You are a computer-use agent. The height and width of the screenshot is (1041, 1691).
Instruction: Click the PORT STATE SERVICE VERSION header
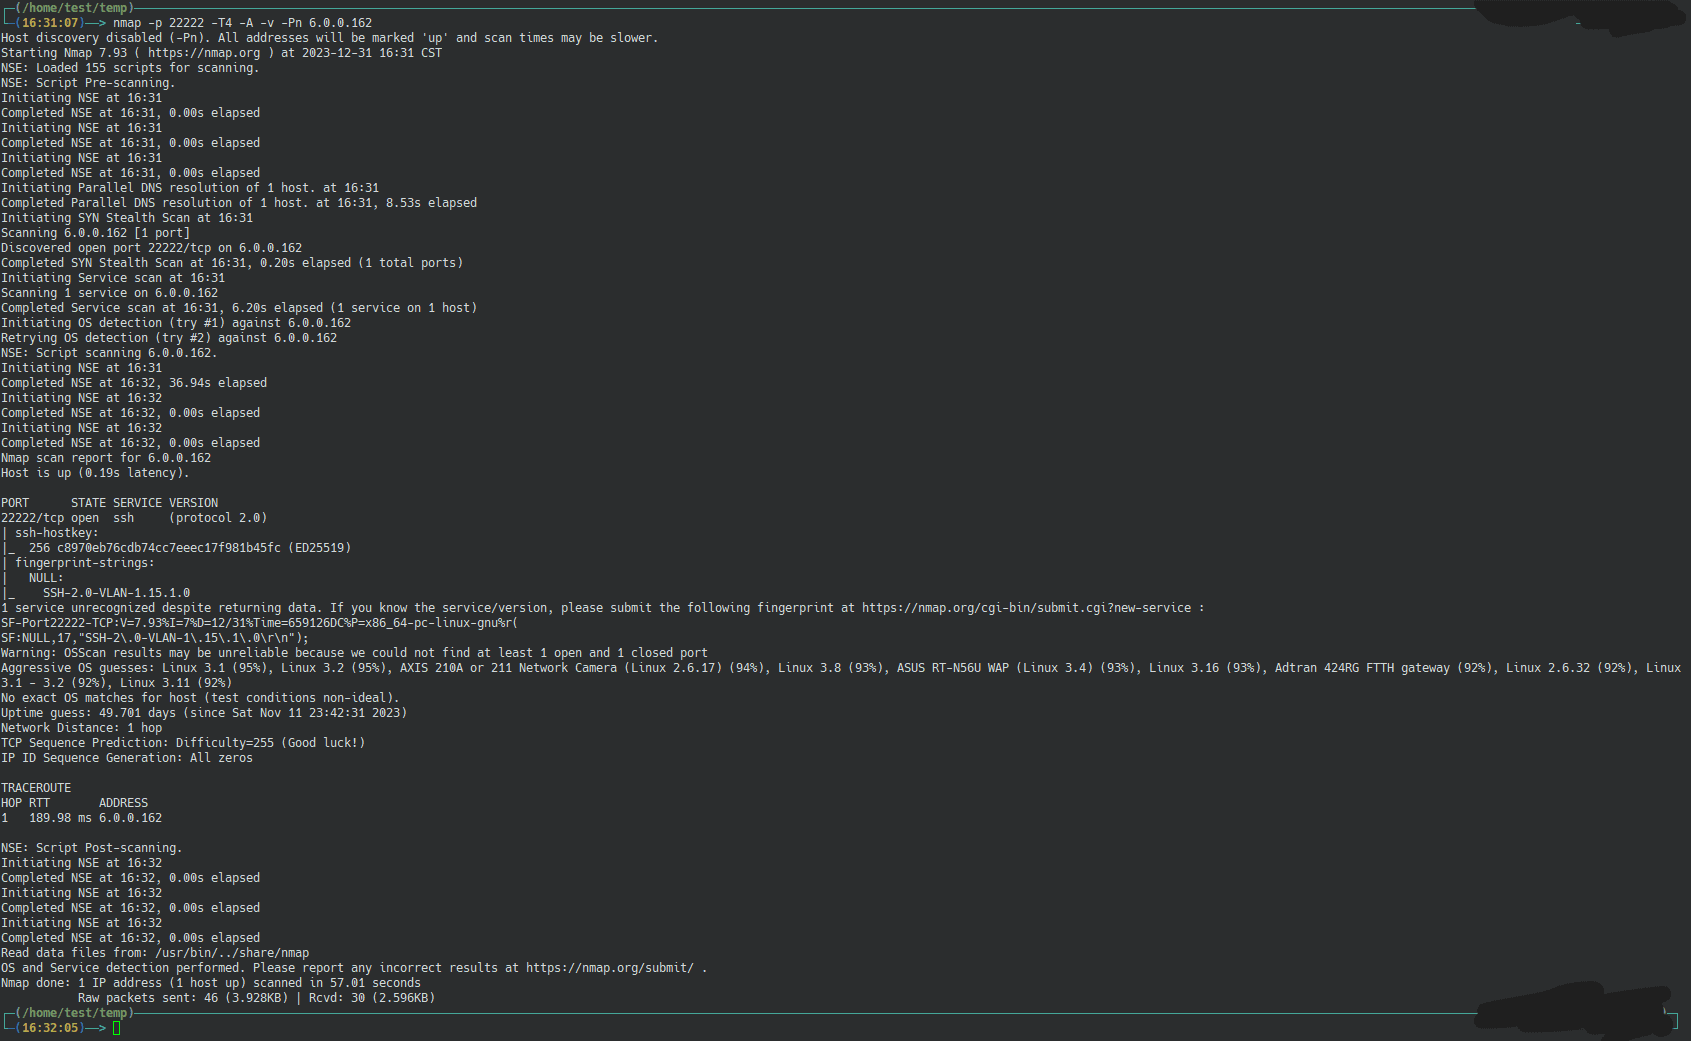click(x=109, y=503)
